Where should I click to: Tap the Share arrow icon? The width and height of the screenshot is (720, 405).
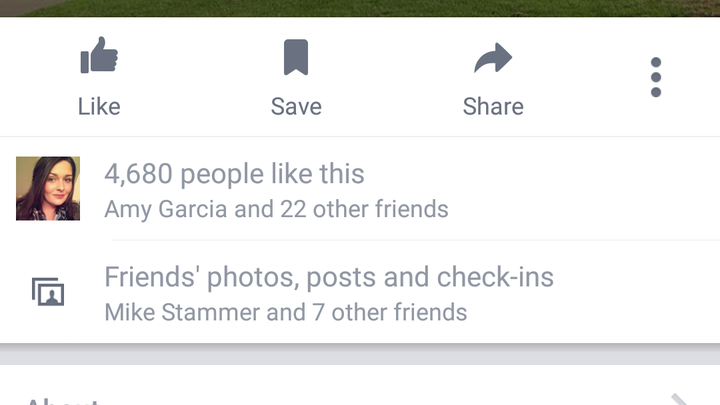click(493, 58)
